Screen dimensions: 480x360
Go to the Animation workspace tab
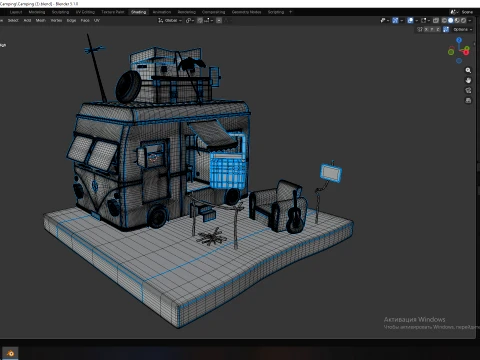point(162,12)
